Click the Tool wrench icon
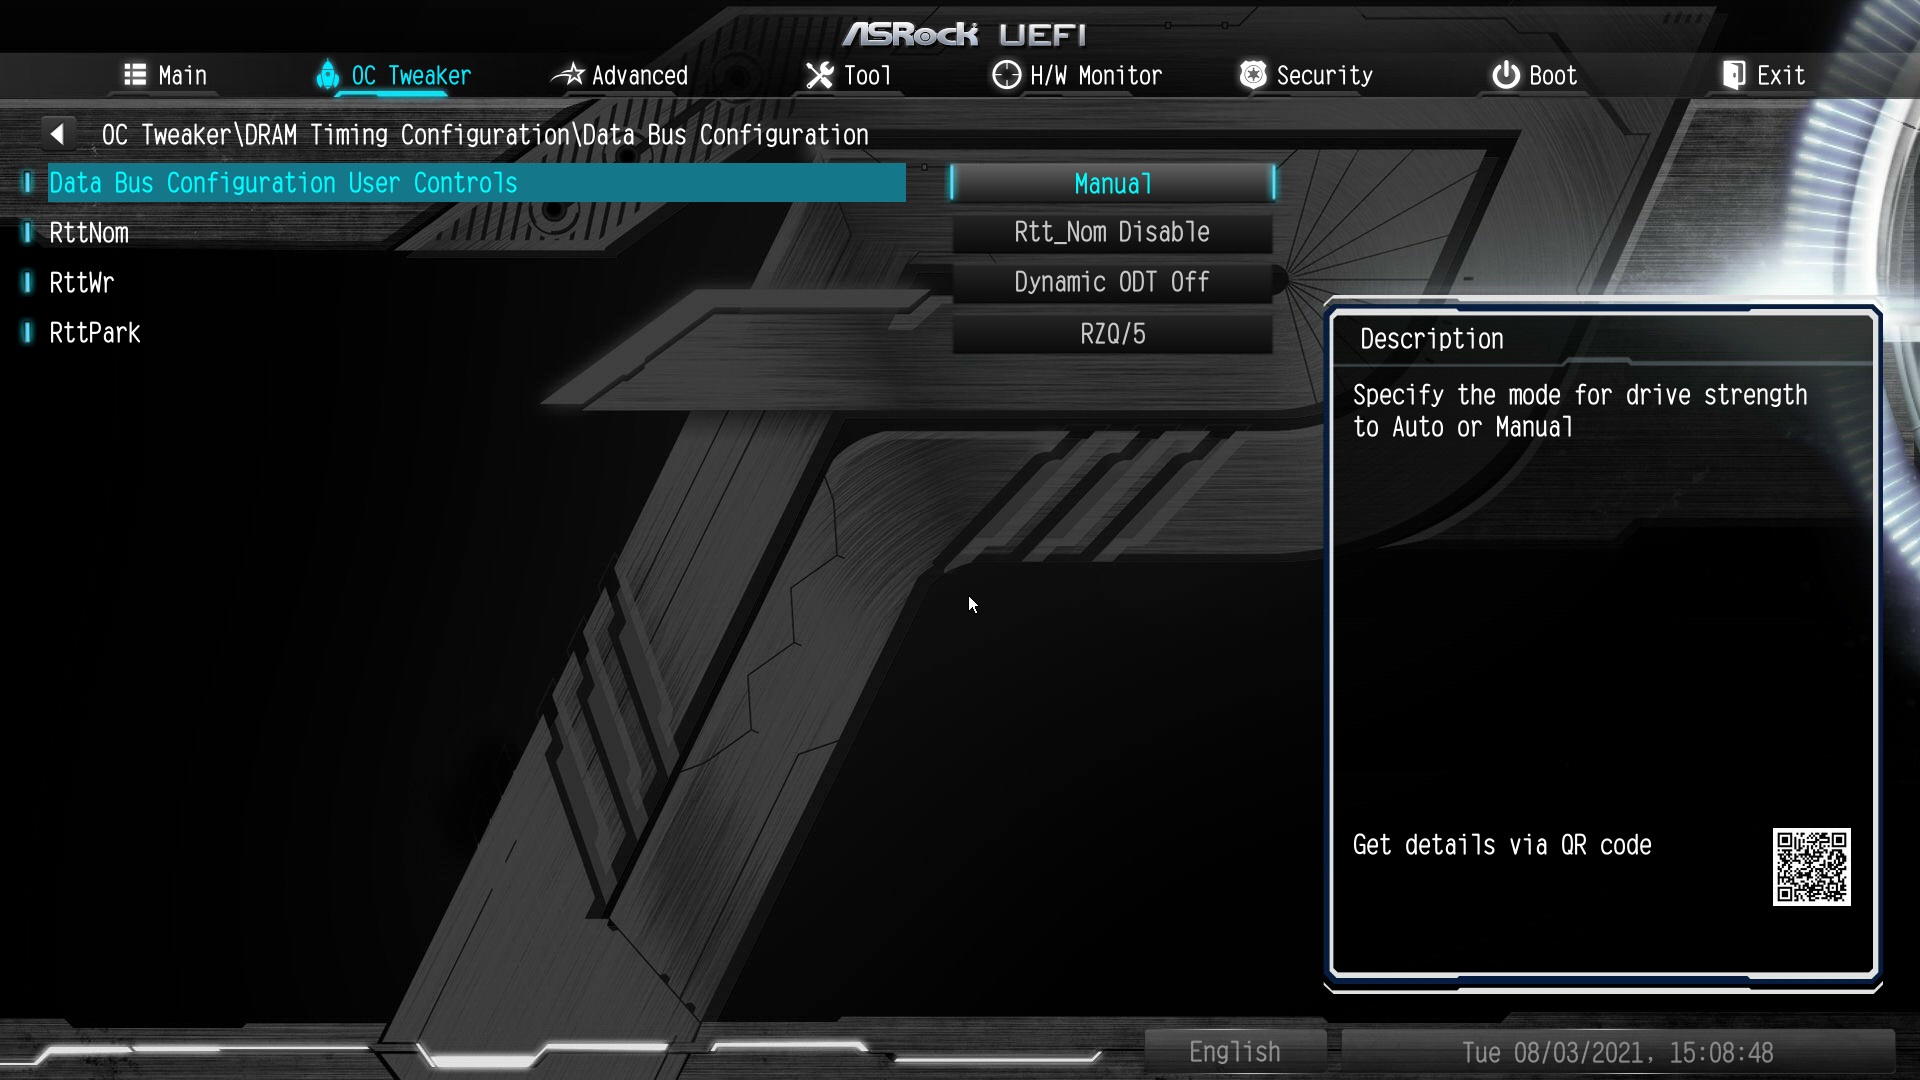 [x=820, y=75]
